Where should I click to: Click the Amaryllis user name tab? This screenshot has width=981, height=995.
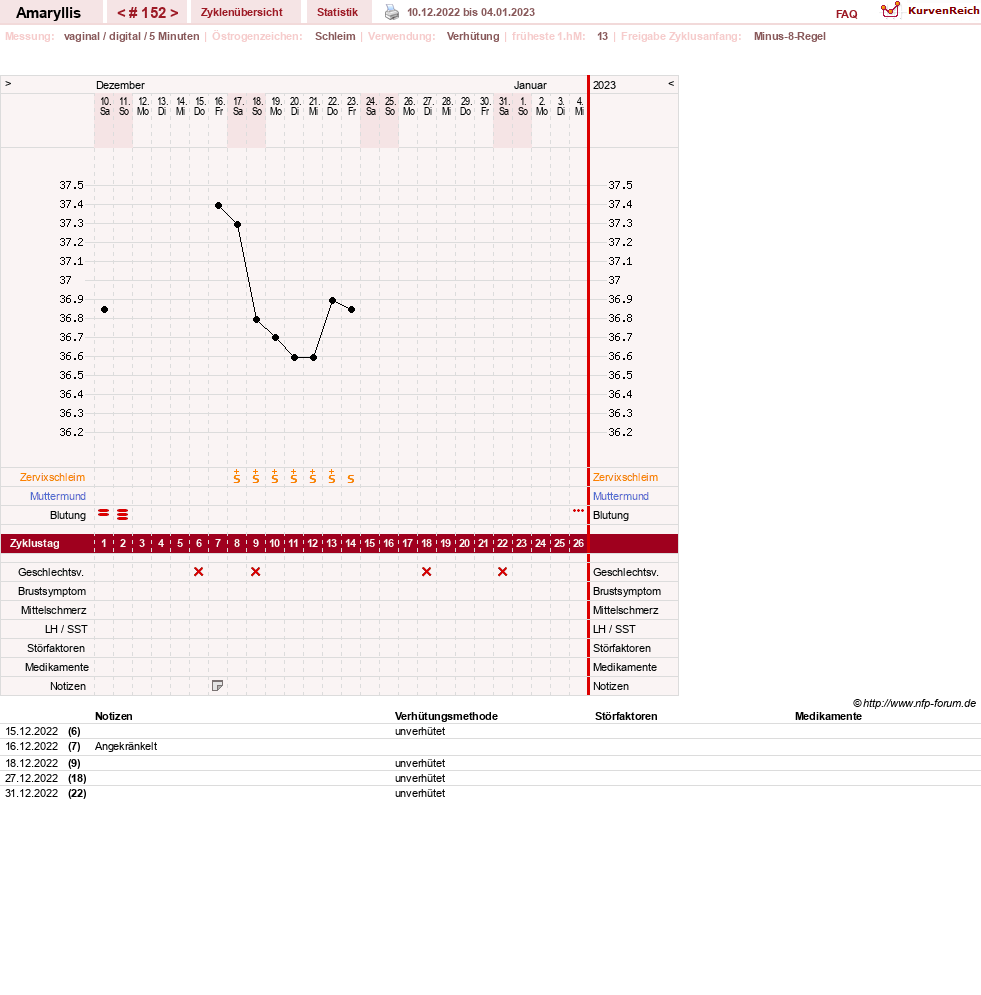tap(48, 13)
